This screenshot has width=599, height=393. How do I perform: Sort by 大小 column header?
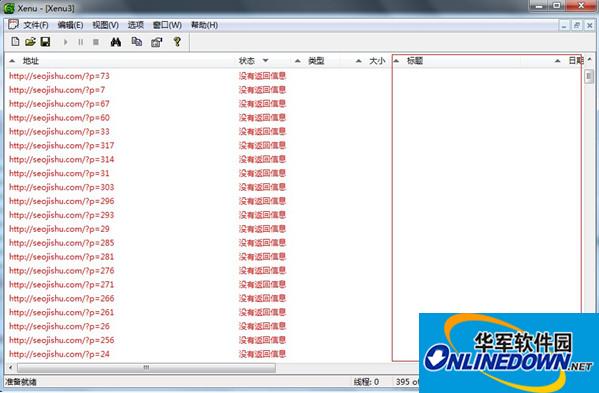tap(372, 61)
